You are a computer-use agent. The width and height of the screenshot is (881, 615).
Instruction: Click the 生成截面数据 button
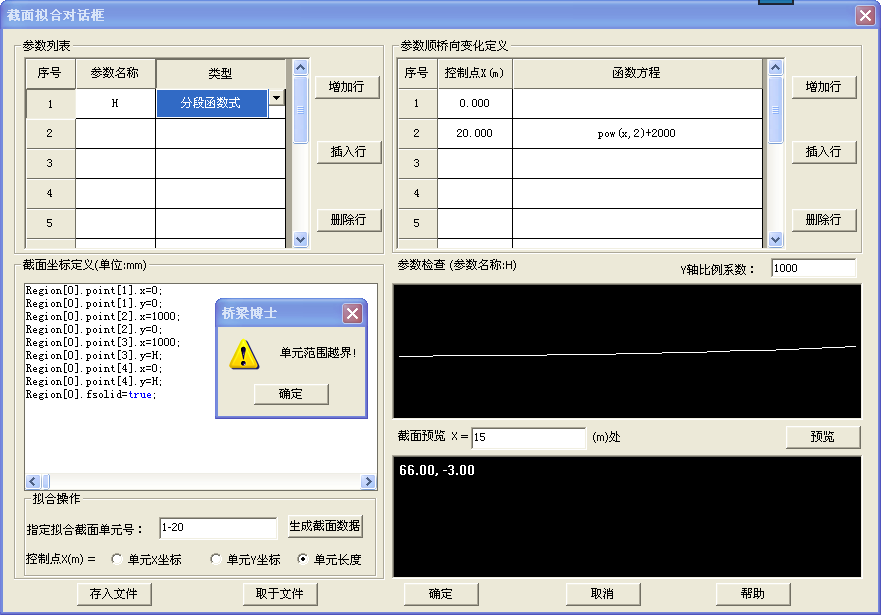coord(325,526)
